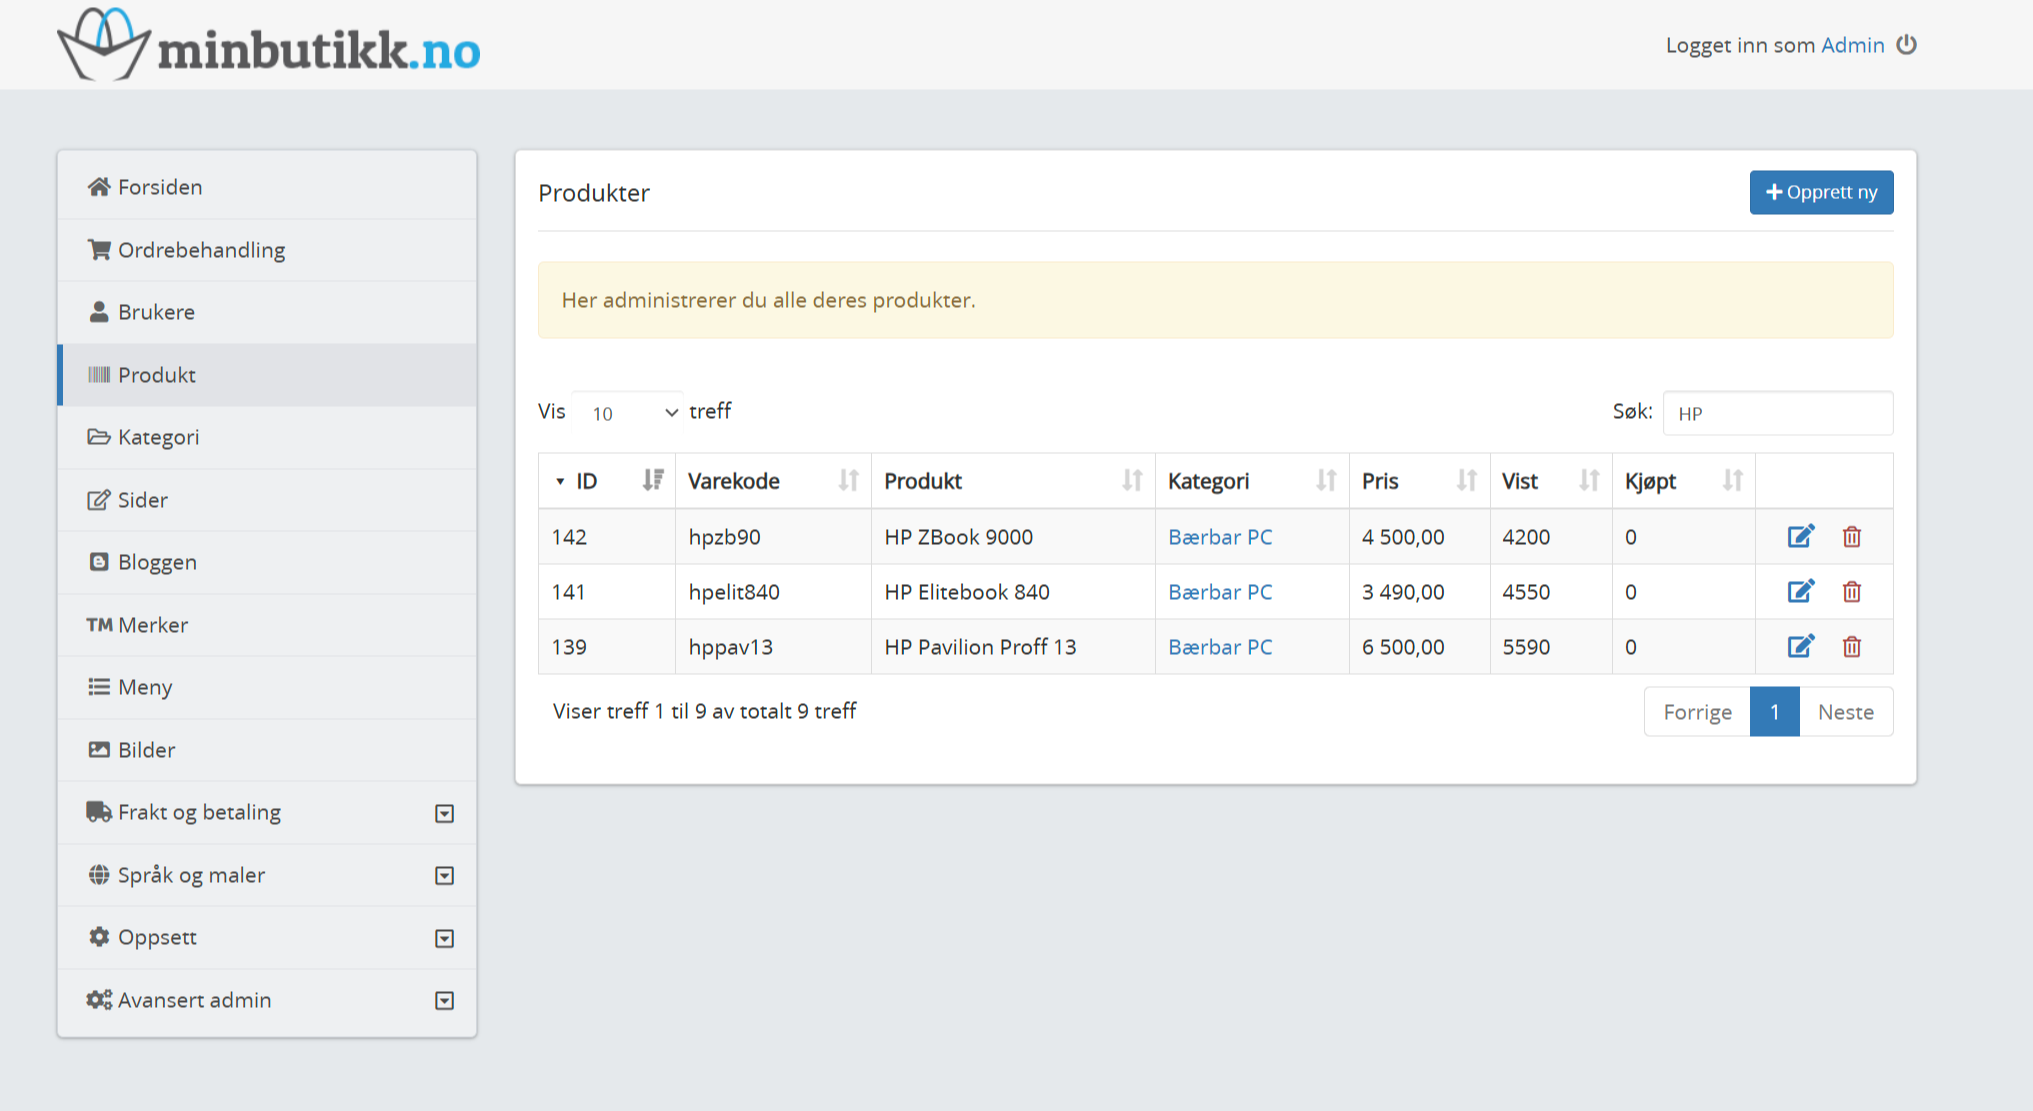Viewport: 2033px width, 1111px height.
Task: Sort table by ID column icon
Action: click(x=653, y=481)
